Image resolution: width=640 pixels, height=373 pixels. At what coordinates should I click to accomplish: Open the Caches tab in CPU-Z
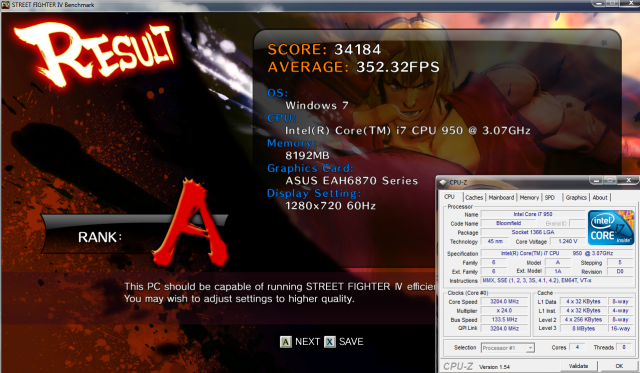pyautogui.click(x=474, y=198)
